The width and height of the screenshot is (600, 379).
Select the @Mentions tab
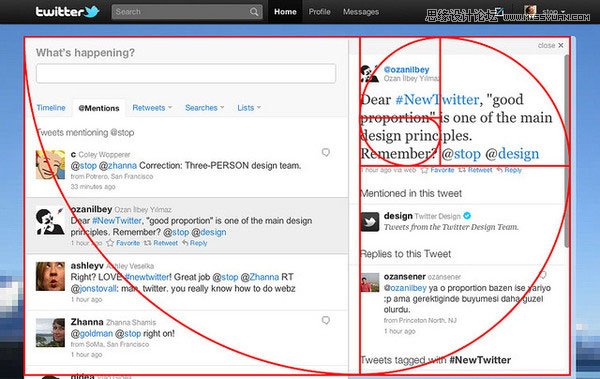(99, 108)
